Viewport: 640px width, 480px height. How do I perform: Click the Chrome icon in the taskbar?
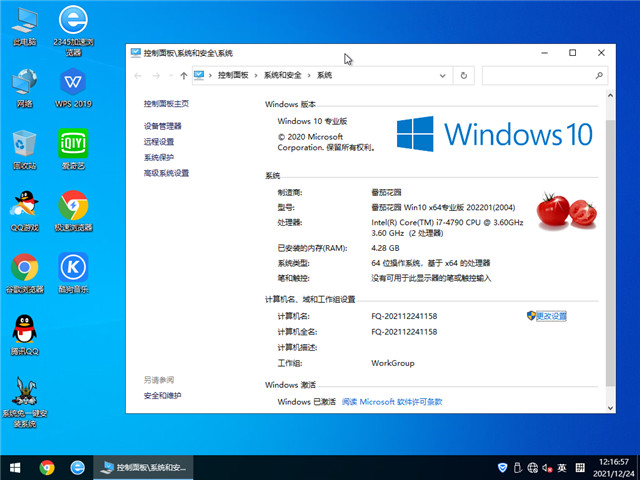[x=47, y=467]
